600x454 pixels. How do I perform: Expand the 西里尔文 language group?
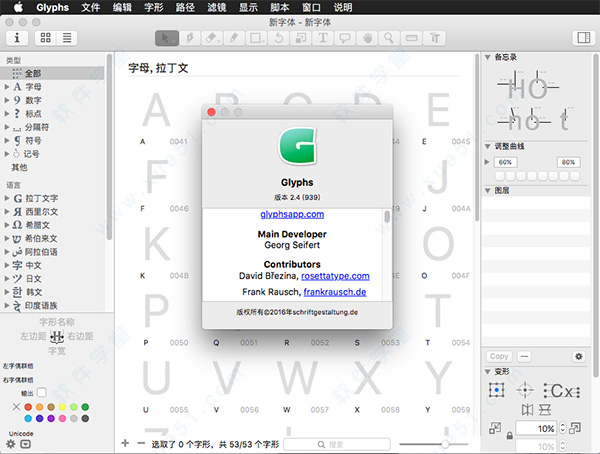[7, 212]
